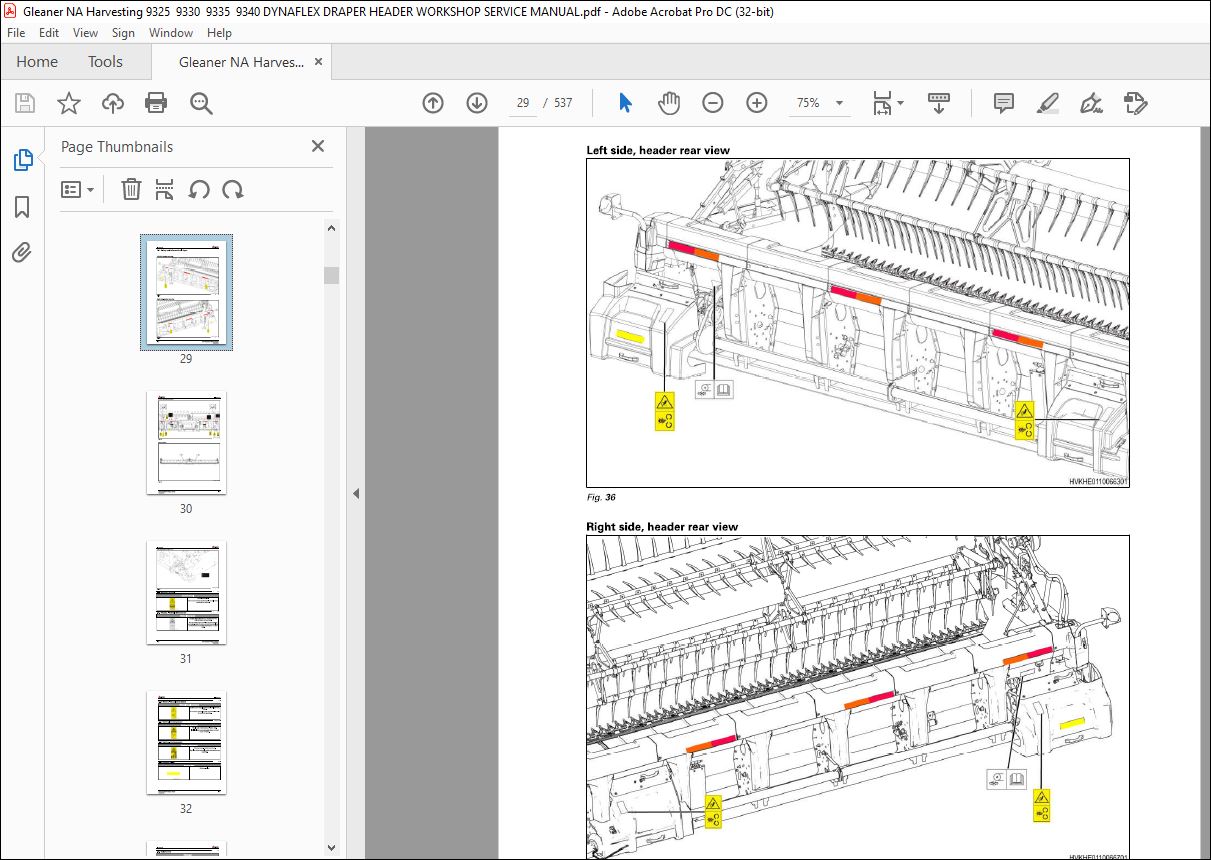Zoom in with the plus button

point(757,103)
